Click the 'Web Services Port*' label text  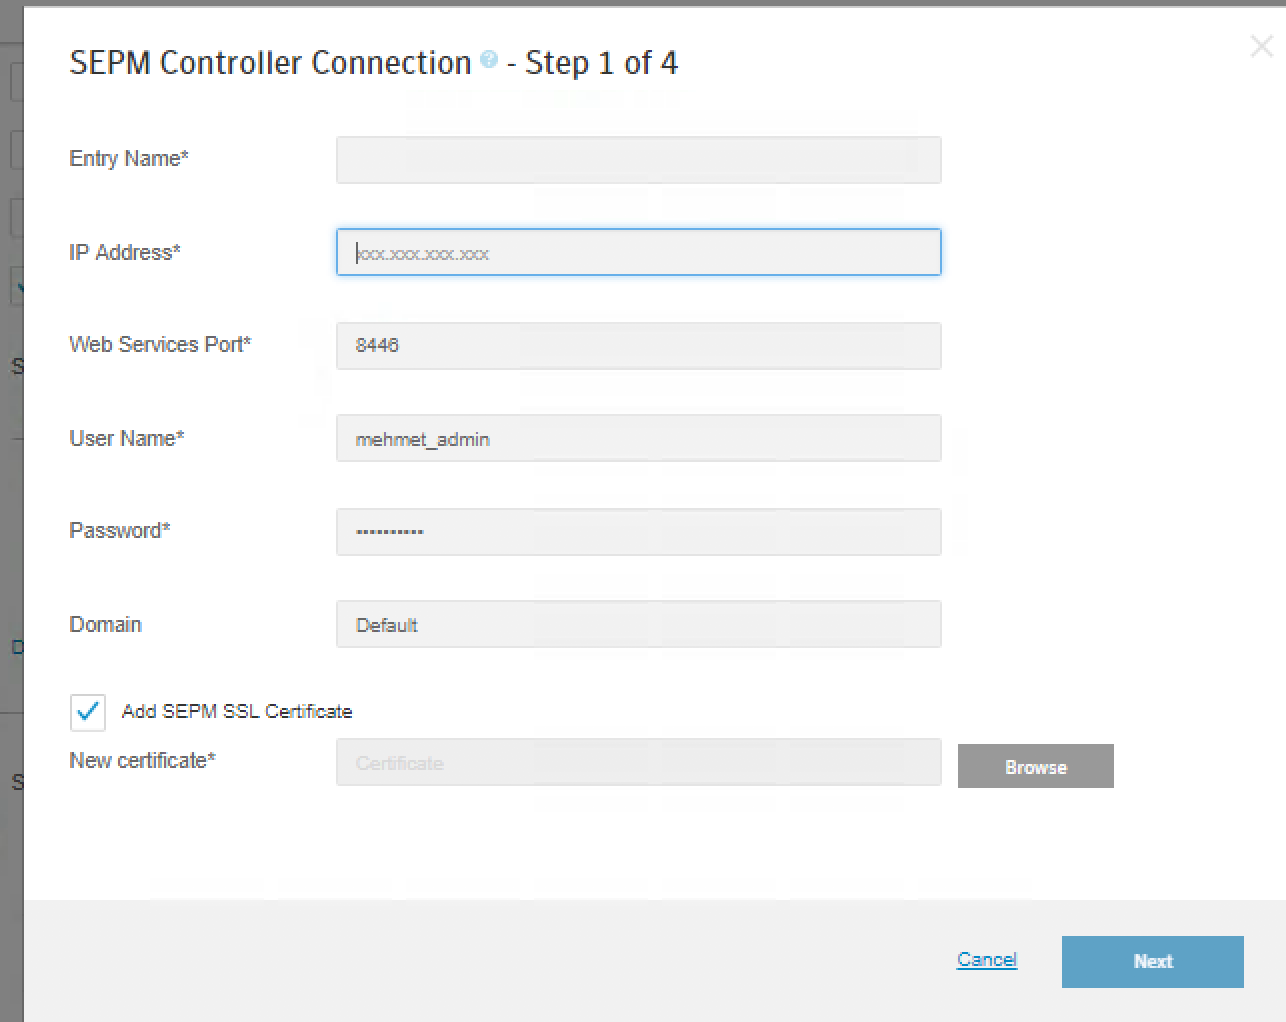coord(160,344)
